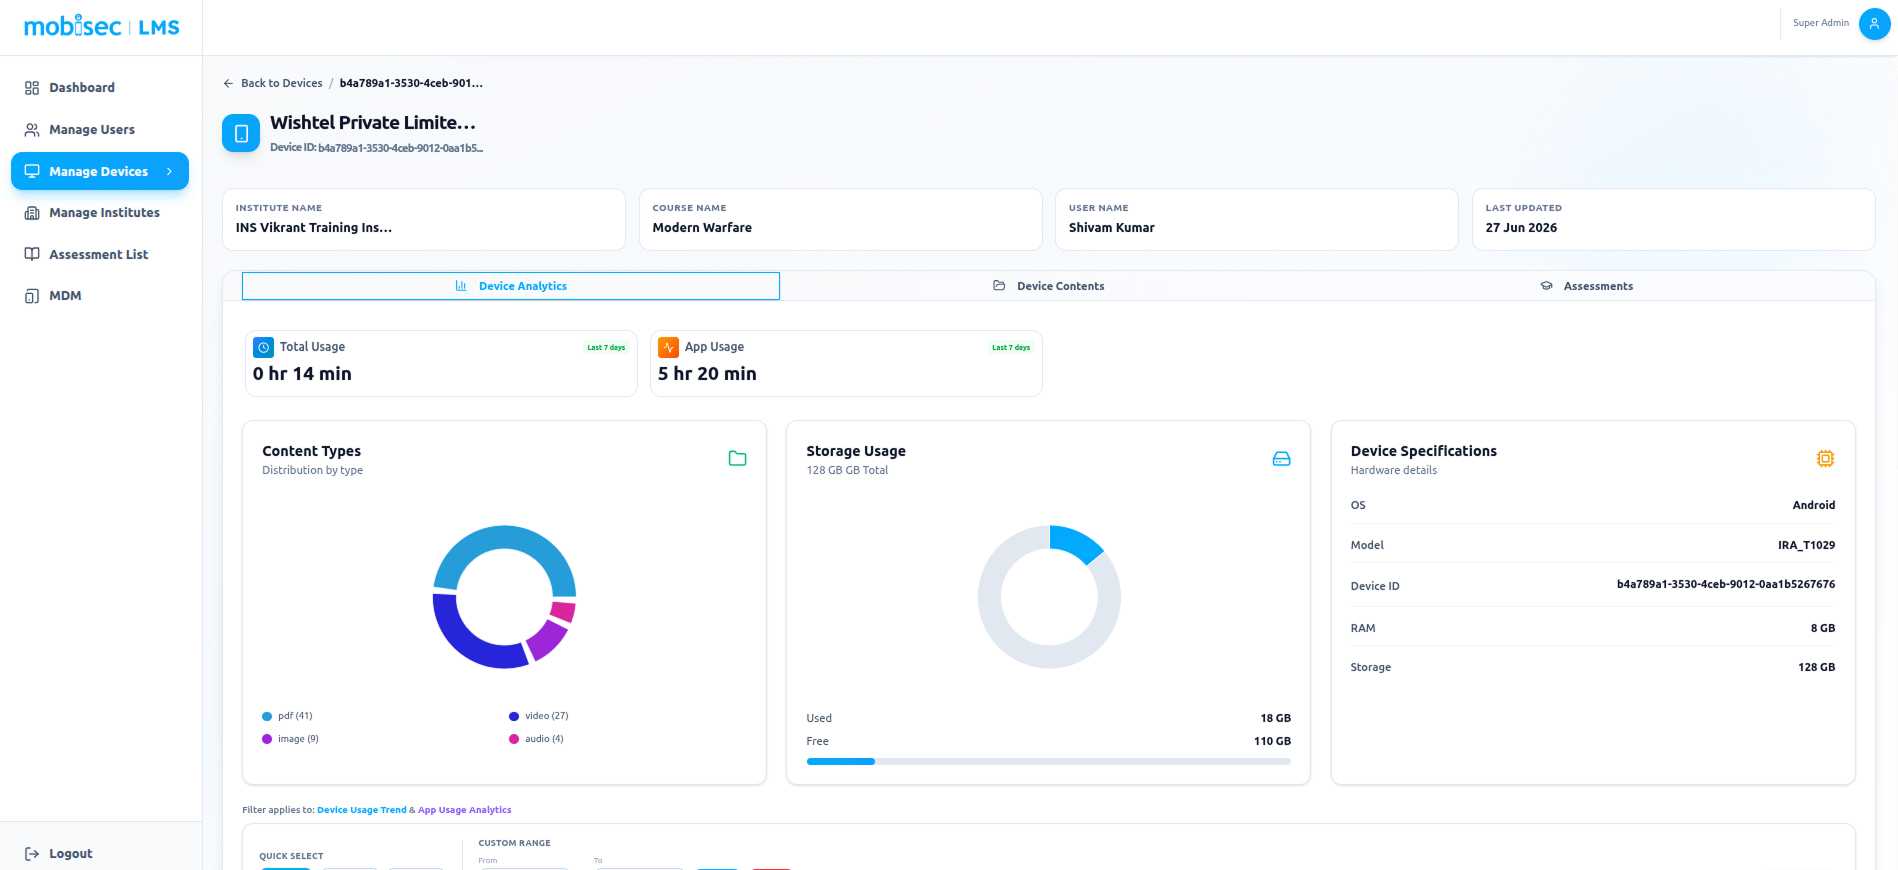The image size is (1898, 870).
Task: Click the video (27) legend swatch
Action: 514,716
